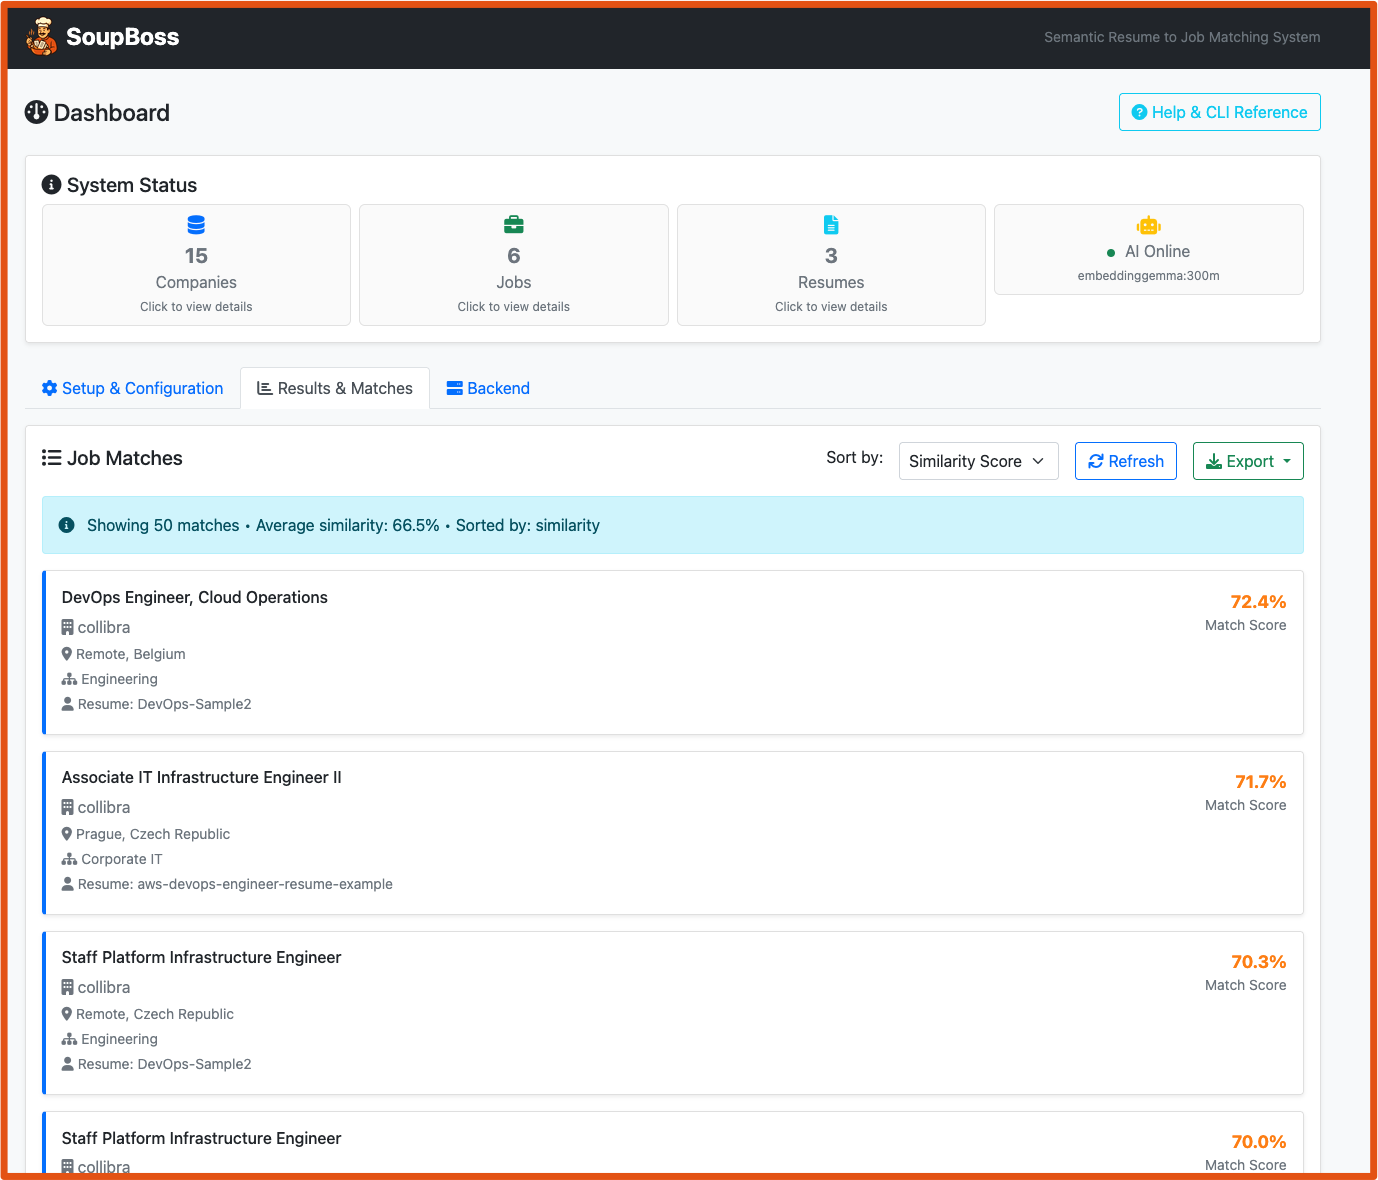Image resolution: width=1378 pixels, height=1180 pixels.
Task: Click the info icon in matches banner
Action: pos(67,525)
